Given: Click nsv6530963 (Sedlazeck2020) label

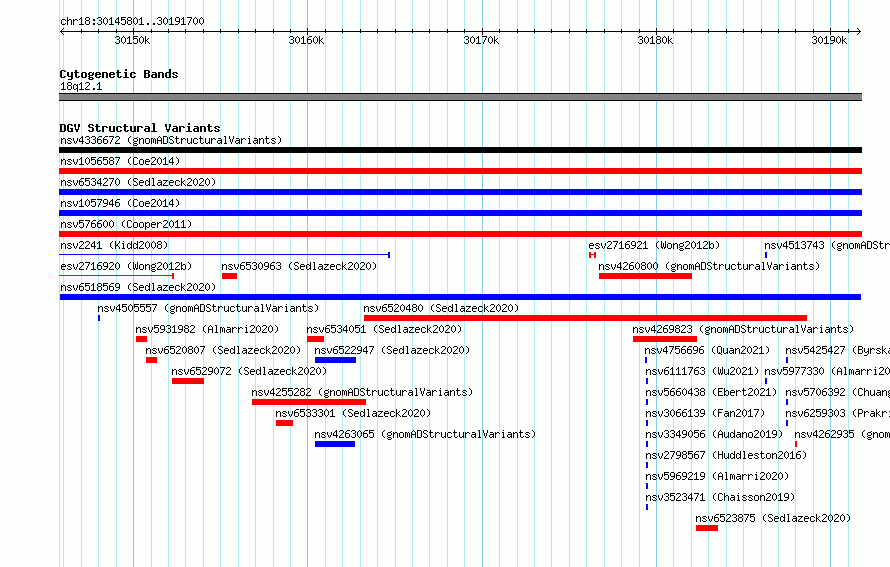Looking at the screenshot, I should pyautogui.click(x=299, y=266).
